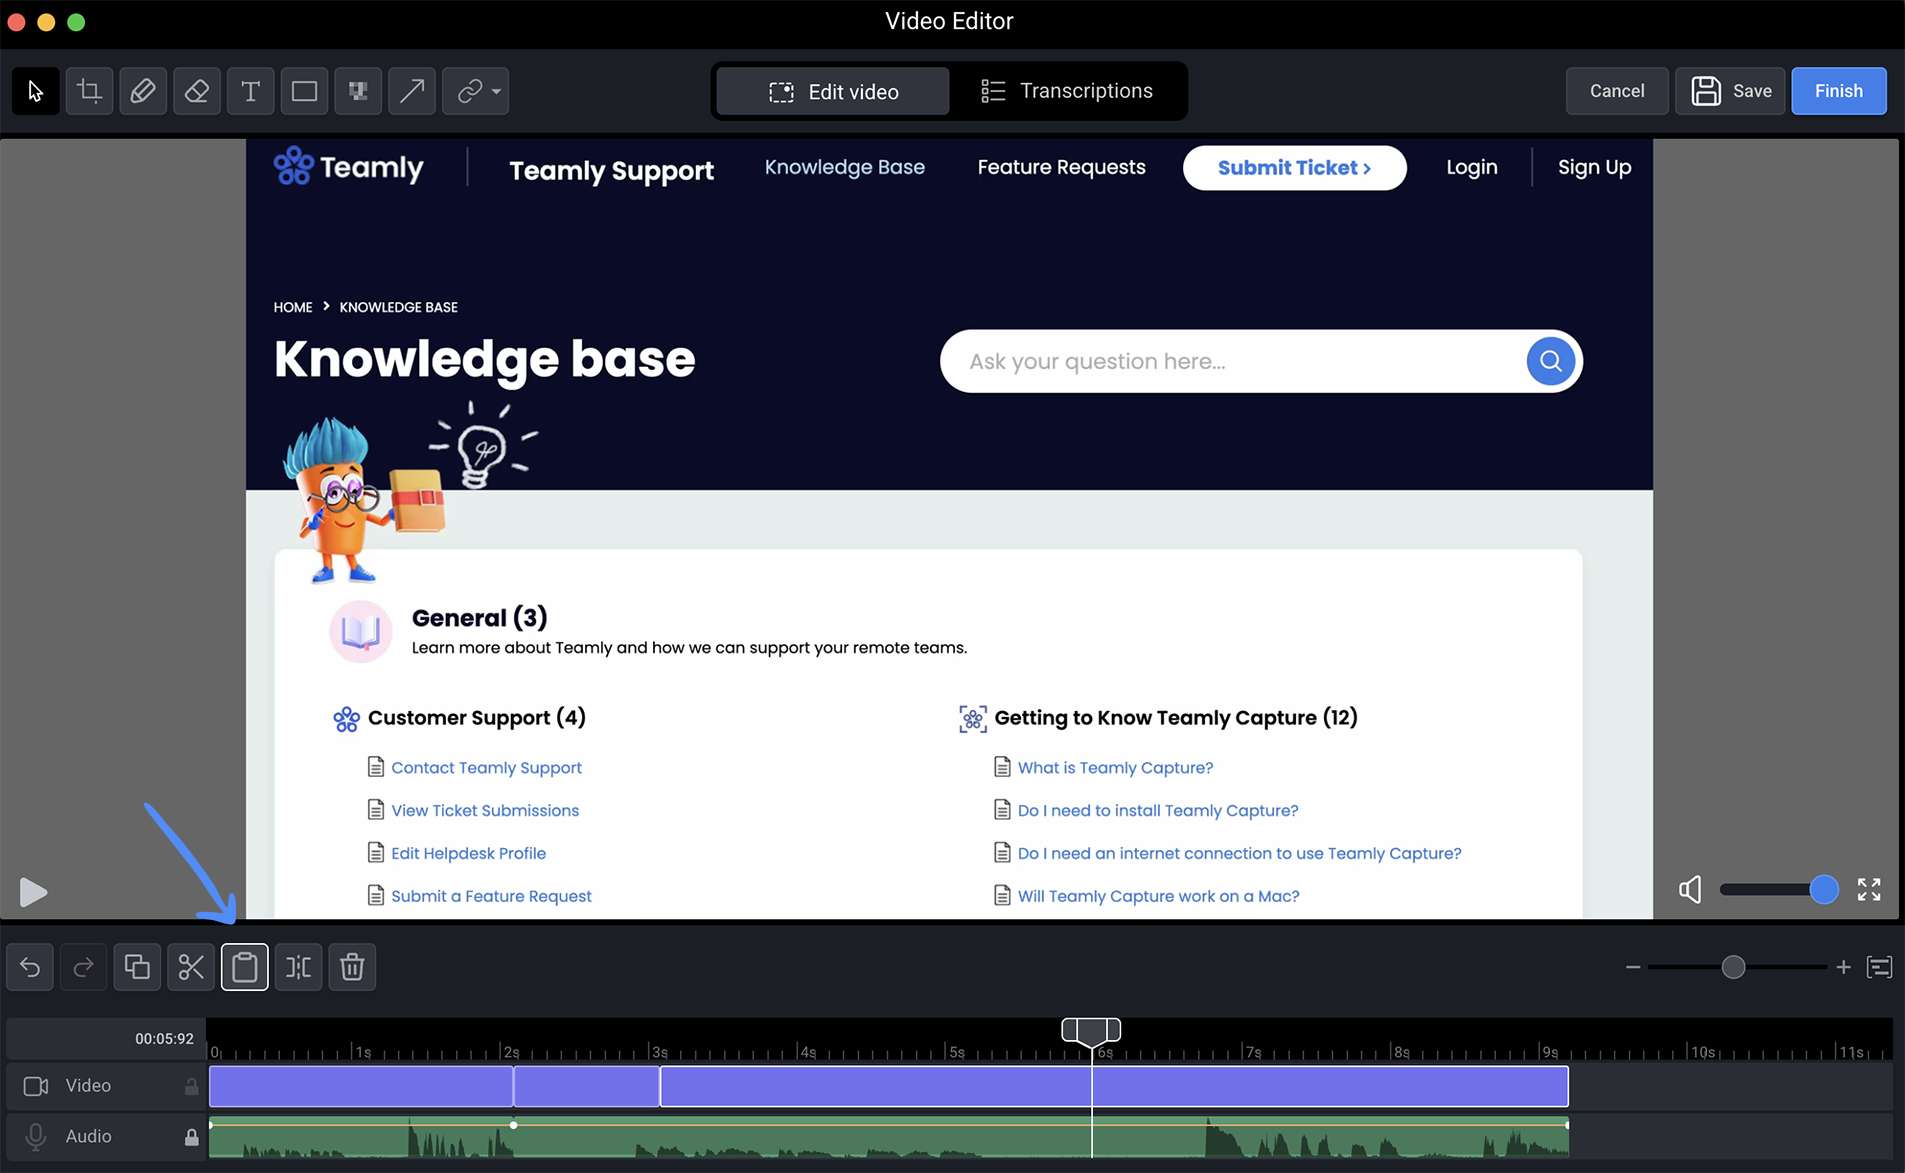The width and height of the screenshot is (1905, 1173).
Task: Click the Audio track microphone icon
Action: point(36,1137)
